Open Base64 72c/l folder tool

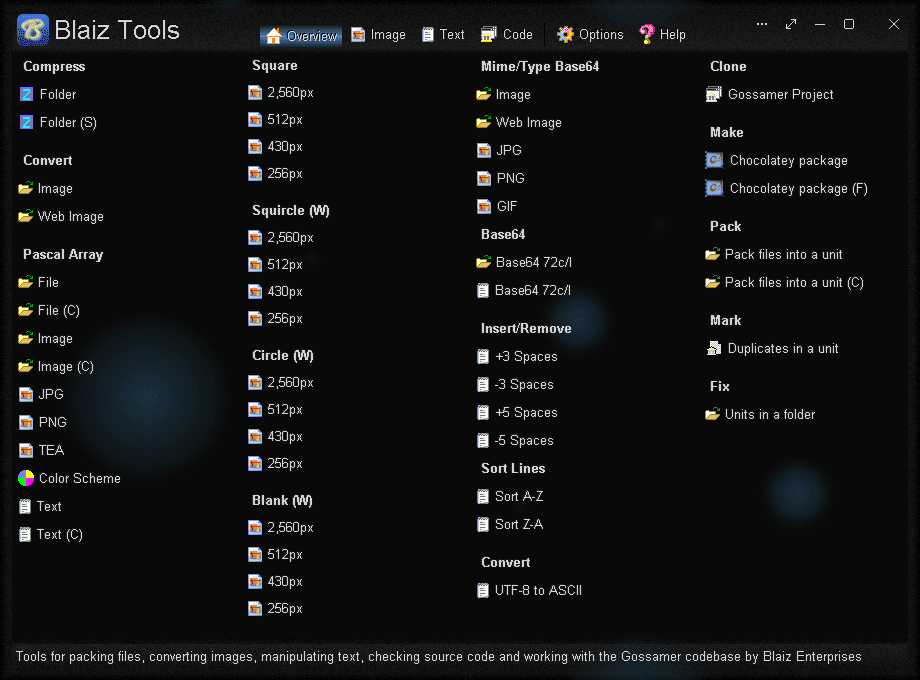[524, 262]
